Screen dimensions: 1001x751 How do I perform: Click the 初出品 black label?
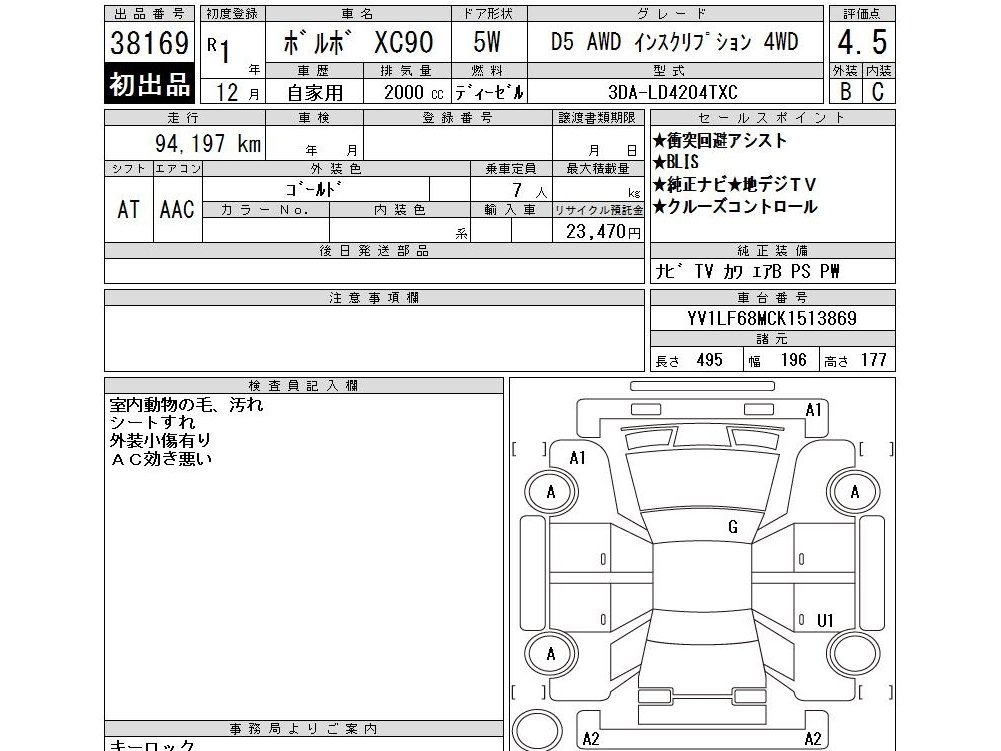point(149,84)
